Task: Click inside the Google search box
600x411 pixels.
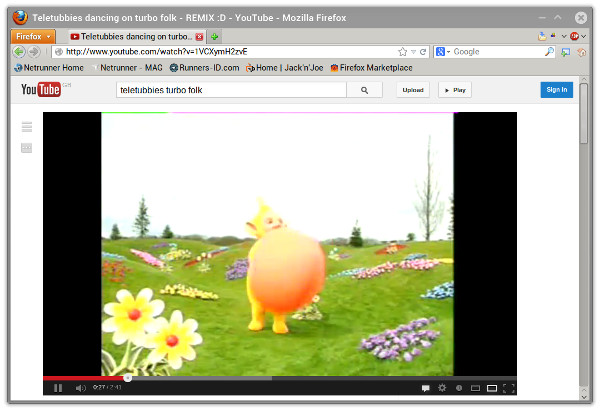Action: pyautogui.click(x=497, y=52)
